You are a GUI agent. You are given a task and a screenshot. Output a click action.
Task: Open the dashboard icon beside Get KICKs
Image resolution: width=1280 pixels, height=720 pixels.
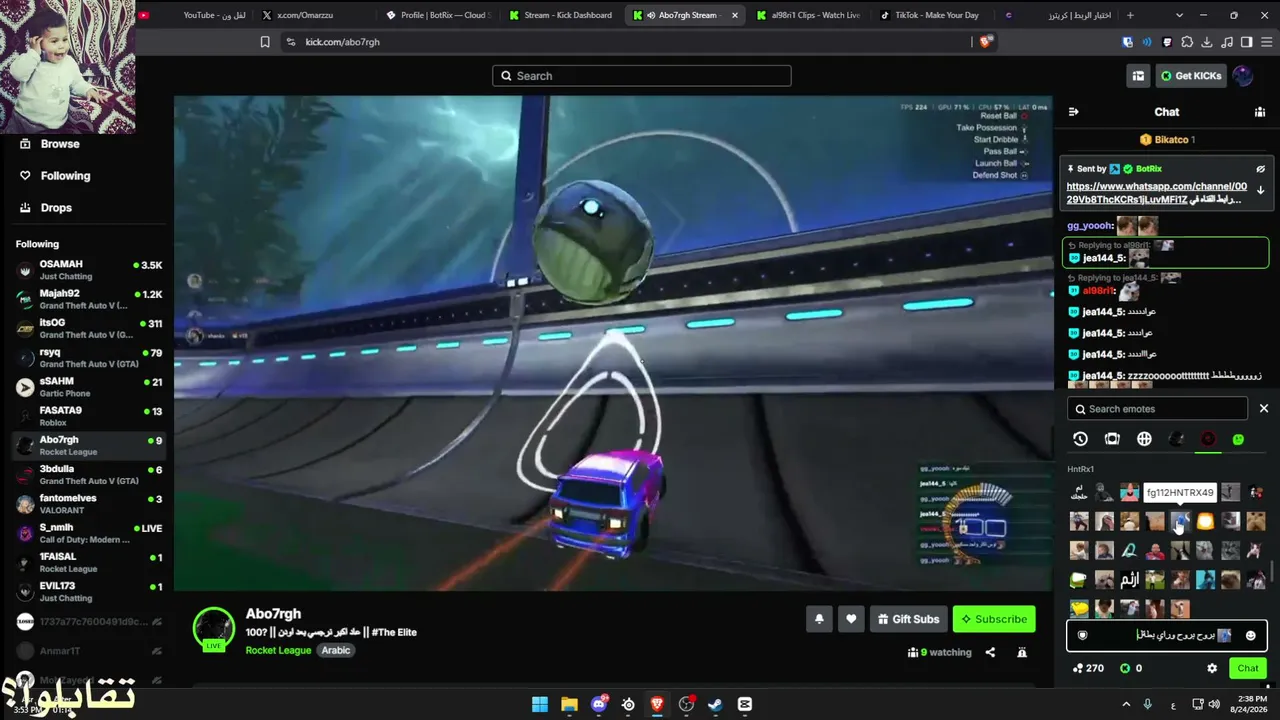point(1138,76)
